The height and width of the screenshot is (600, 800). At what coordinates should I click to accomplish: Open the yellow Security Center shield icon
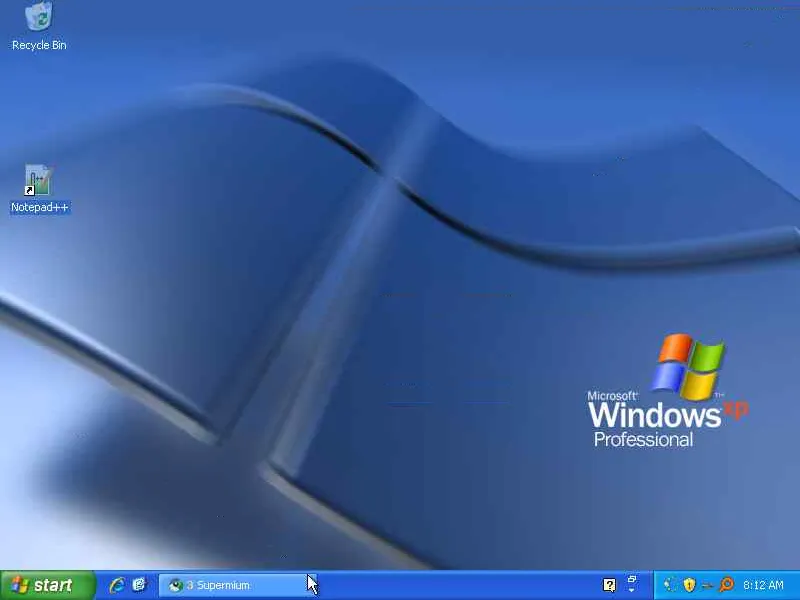coord(689,585)
